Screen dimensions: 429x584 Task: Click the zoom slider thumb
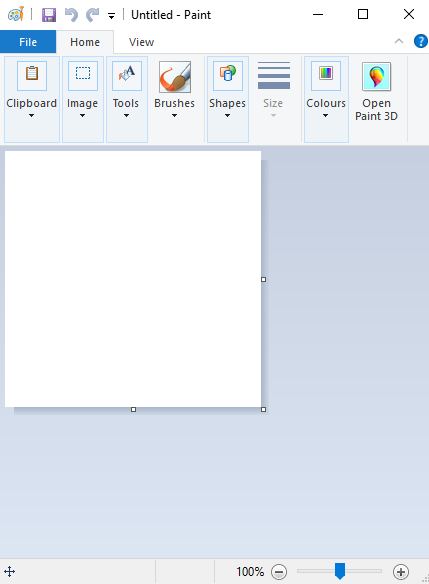click(x=340, y=571)
